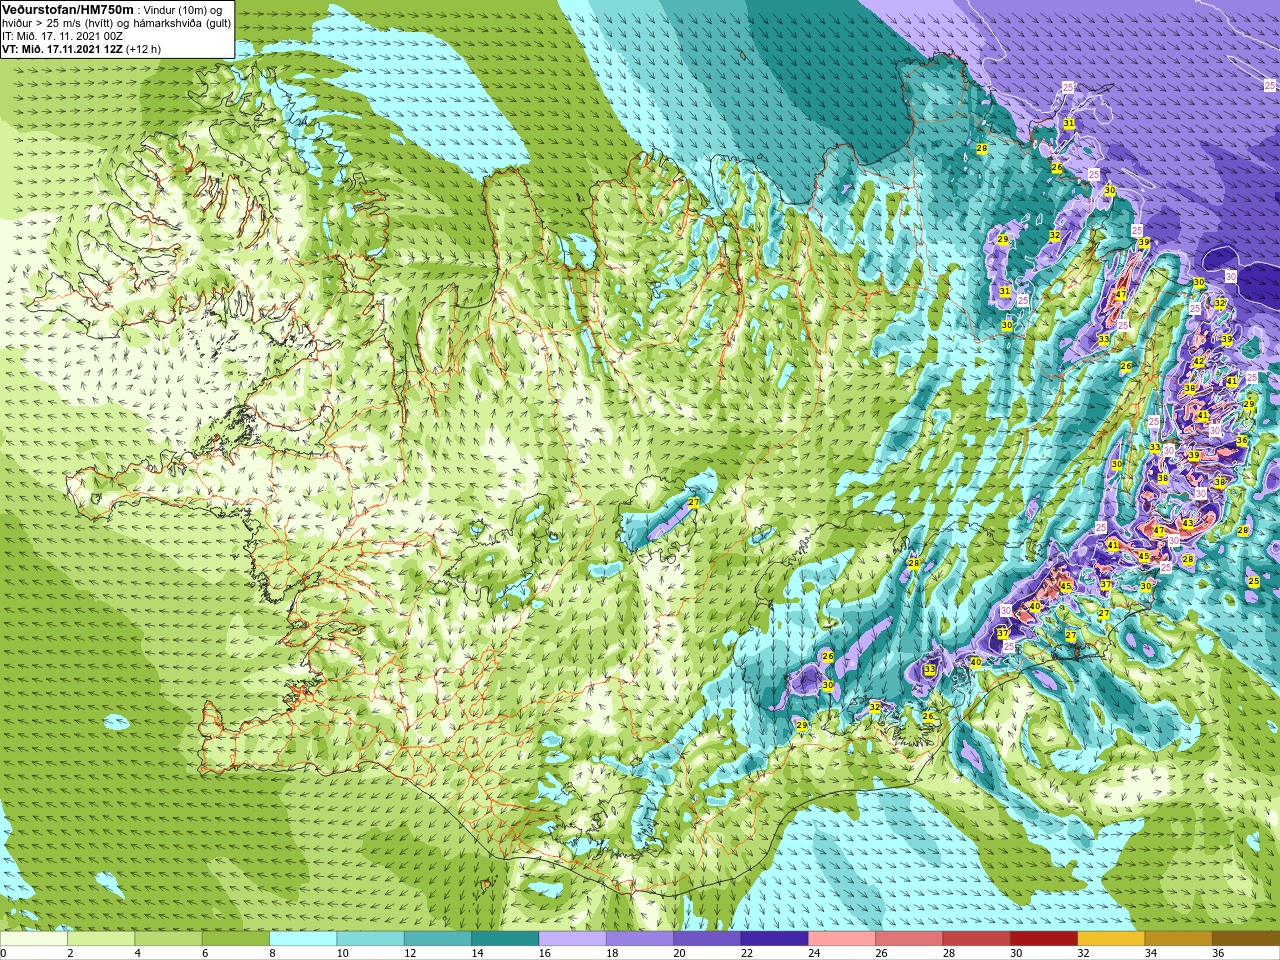Select the color scale swatch for 26–28 m/s
This screenshot has width=1280, height=960.
point(909,939)
